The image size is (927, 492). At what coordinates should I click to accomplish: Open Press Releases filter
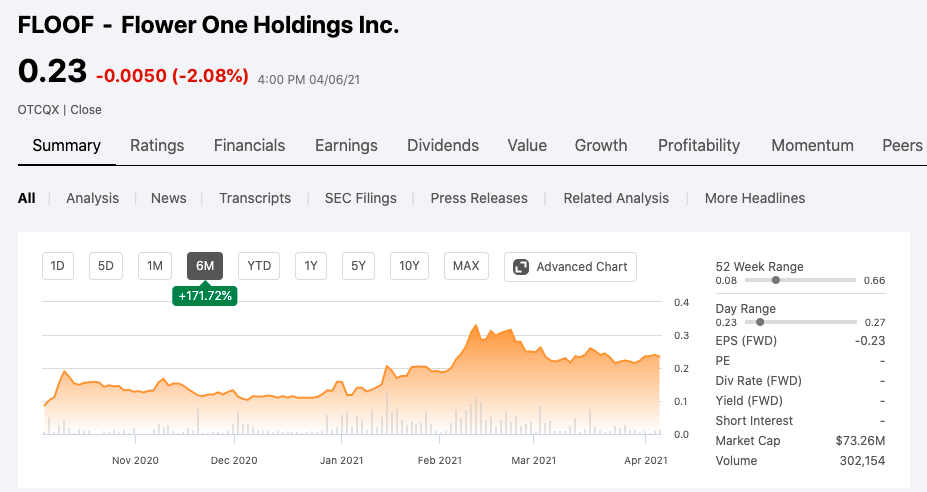click(x=479, y=198)
